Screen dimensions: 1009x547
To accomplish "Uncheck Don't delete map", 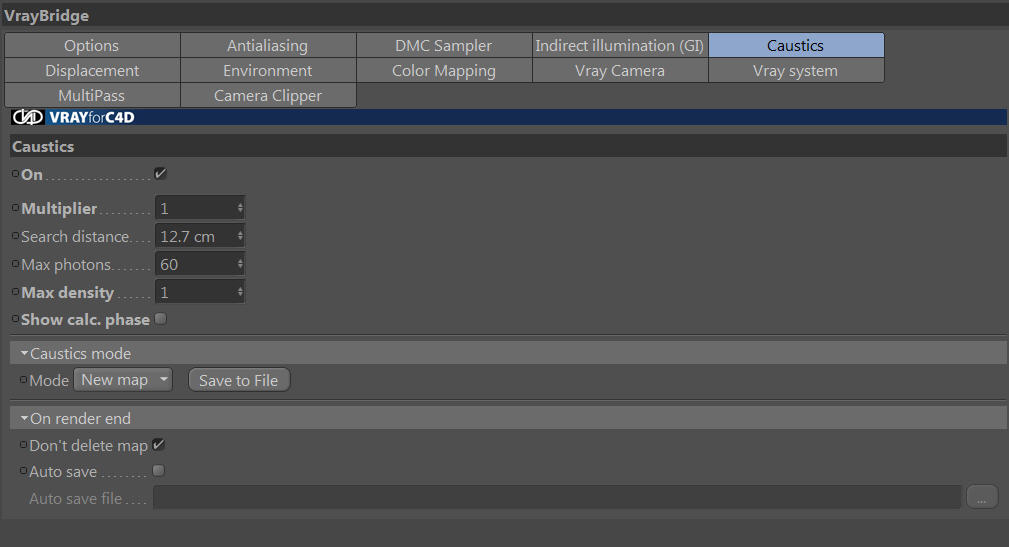I will (158, 445).
